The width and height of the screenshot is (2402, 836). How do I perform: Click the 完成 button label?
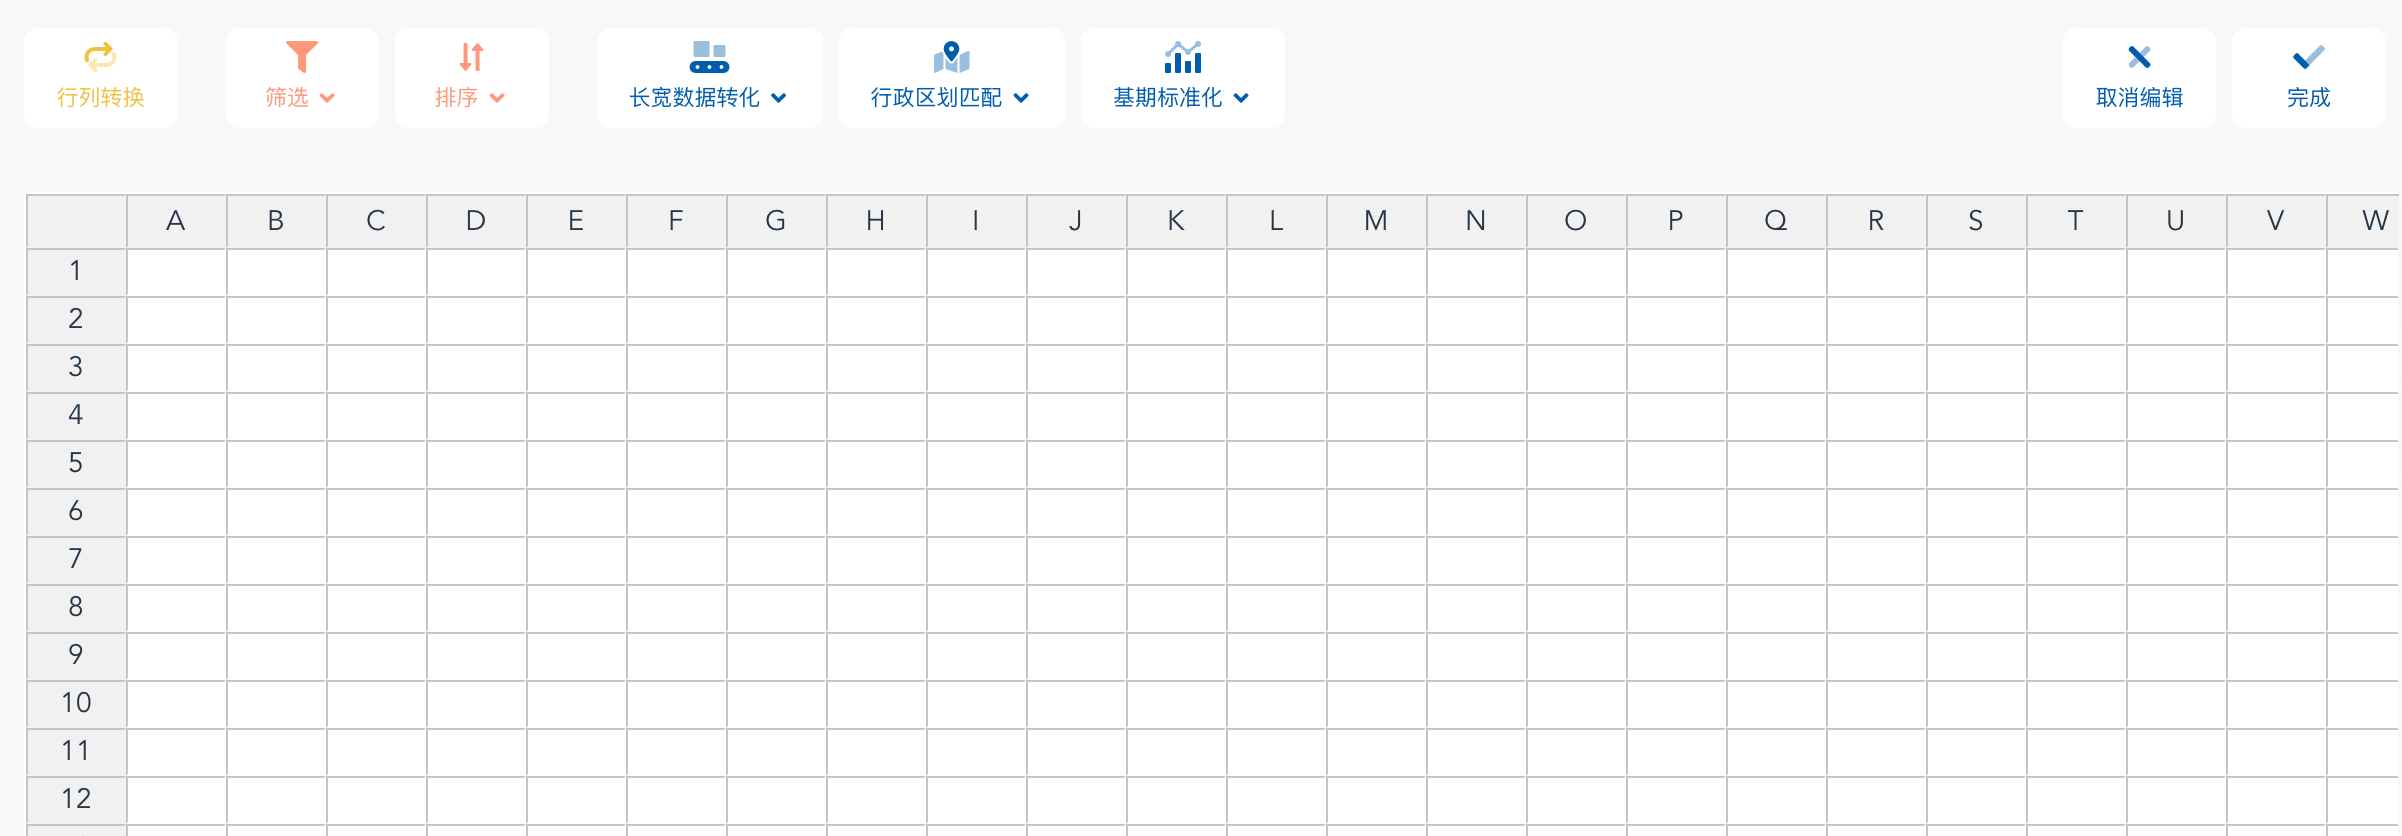[x=2308, y=97]
